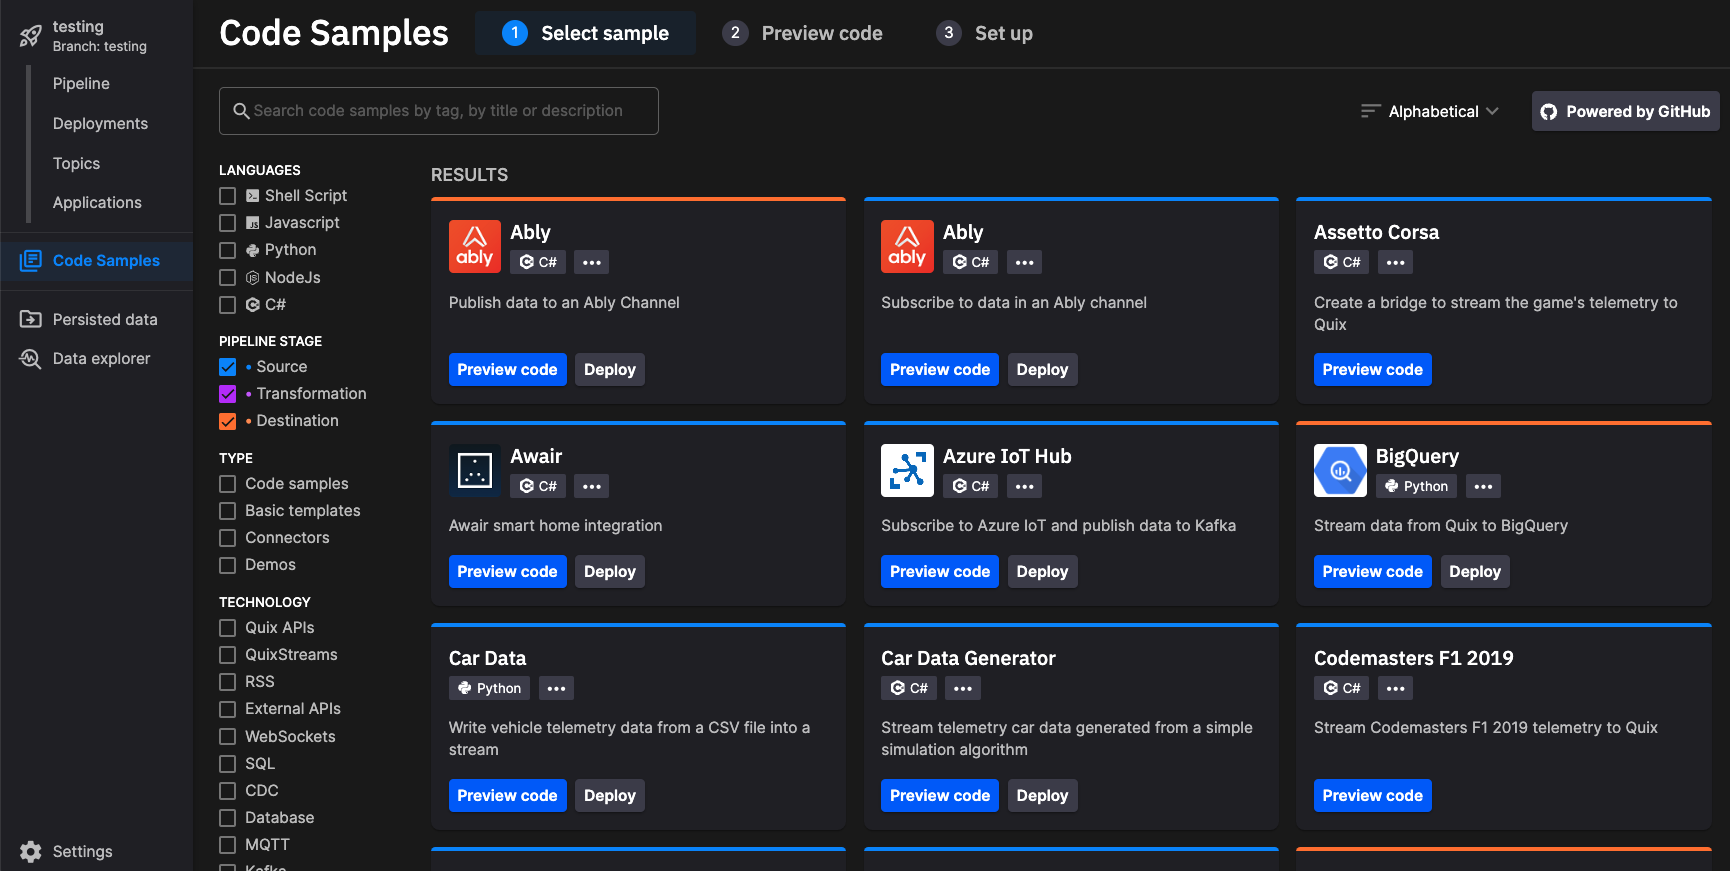The image size is (1730, 871).
Task: Open Persisted data via its folder icon
Action: tap(31, 319)
